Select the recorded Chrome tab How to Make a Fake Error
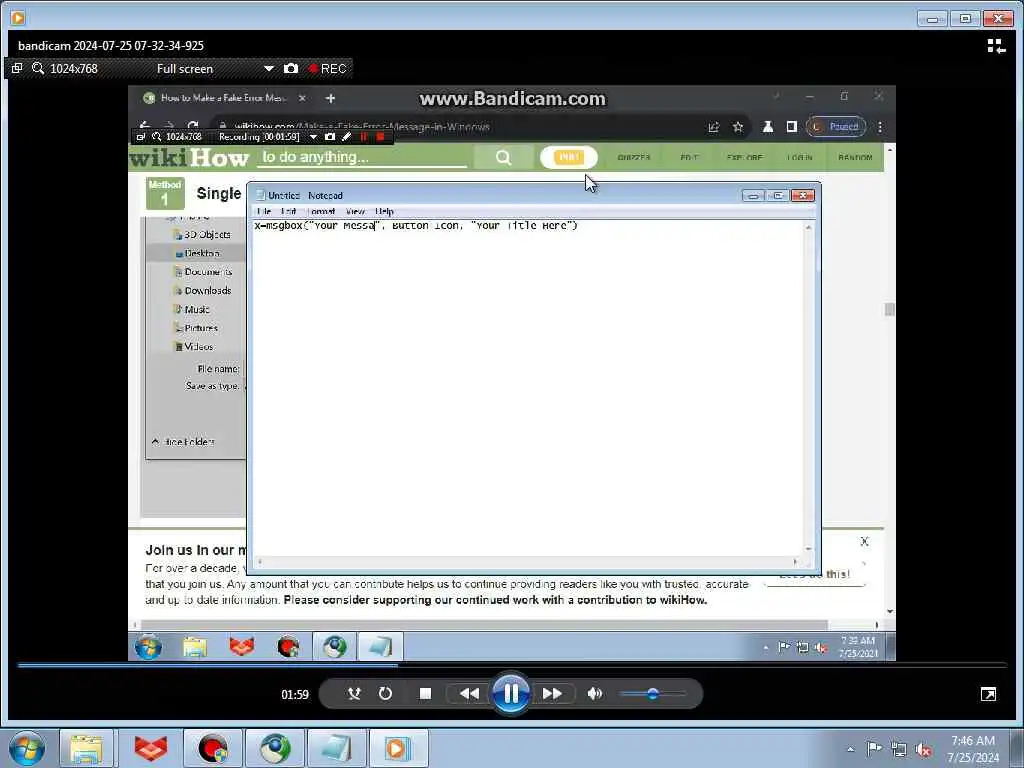 pos(223,98)
